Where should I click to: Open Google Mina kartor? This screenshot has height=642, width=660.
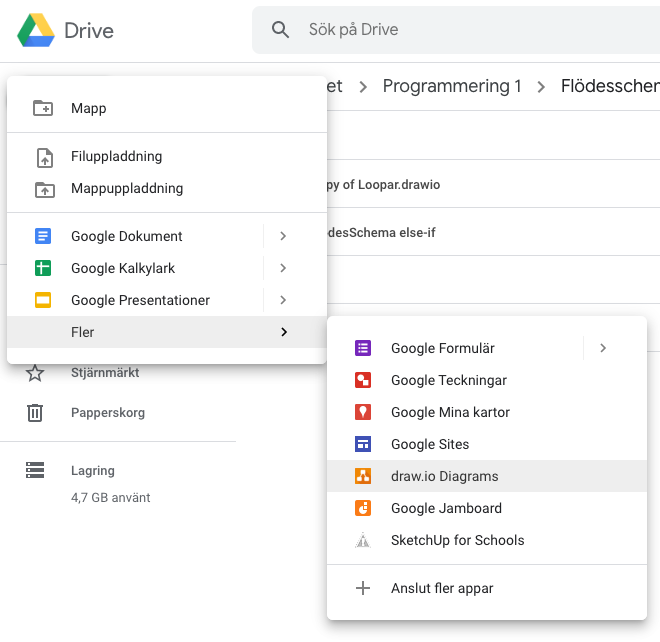pyautogui.click(x=487, y=412)
